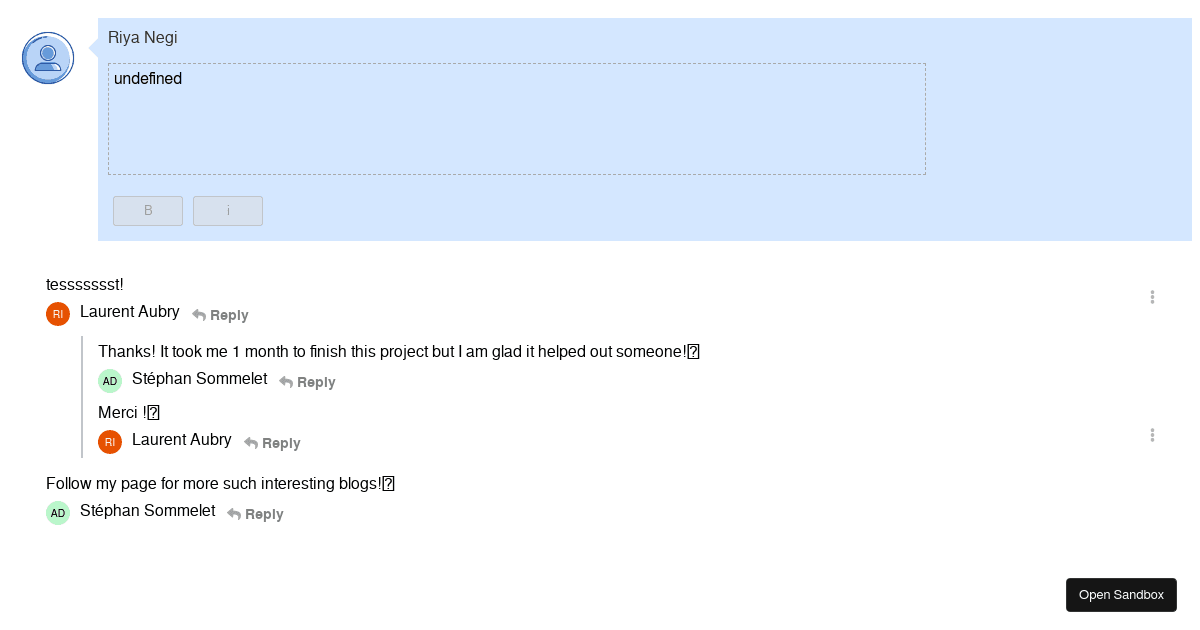Click the green AD avatar at the bottom comment

[58, 513]
